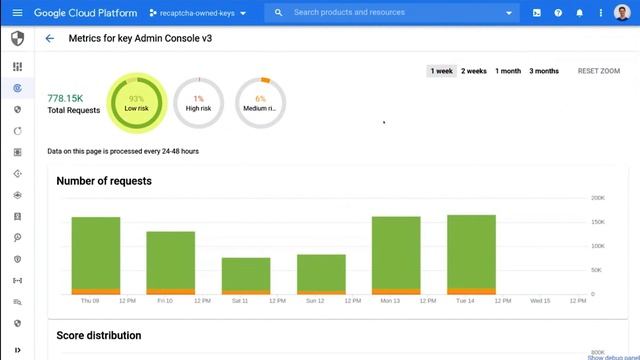
Task: Click the Thu 09 bar in chart
Action: 96,256
